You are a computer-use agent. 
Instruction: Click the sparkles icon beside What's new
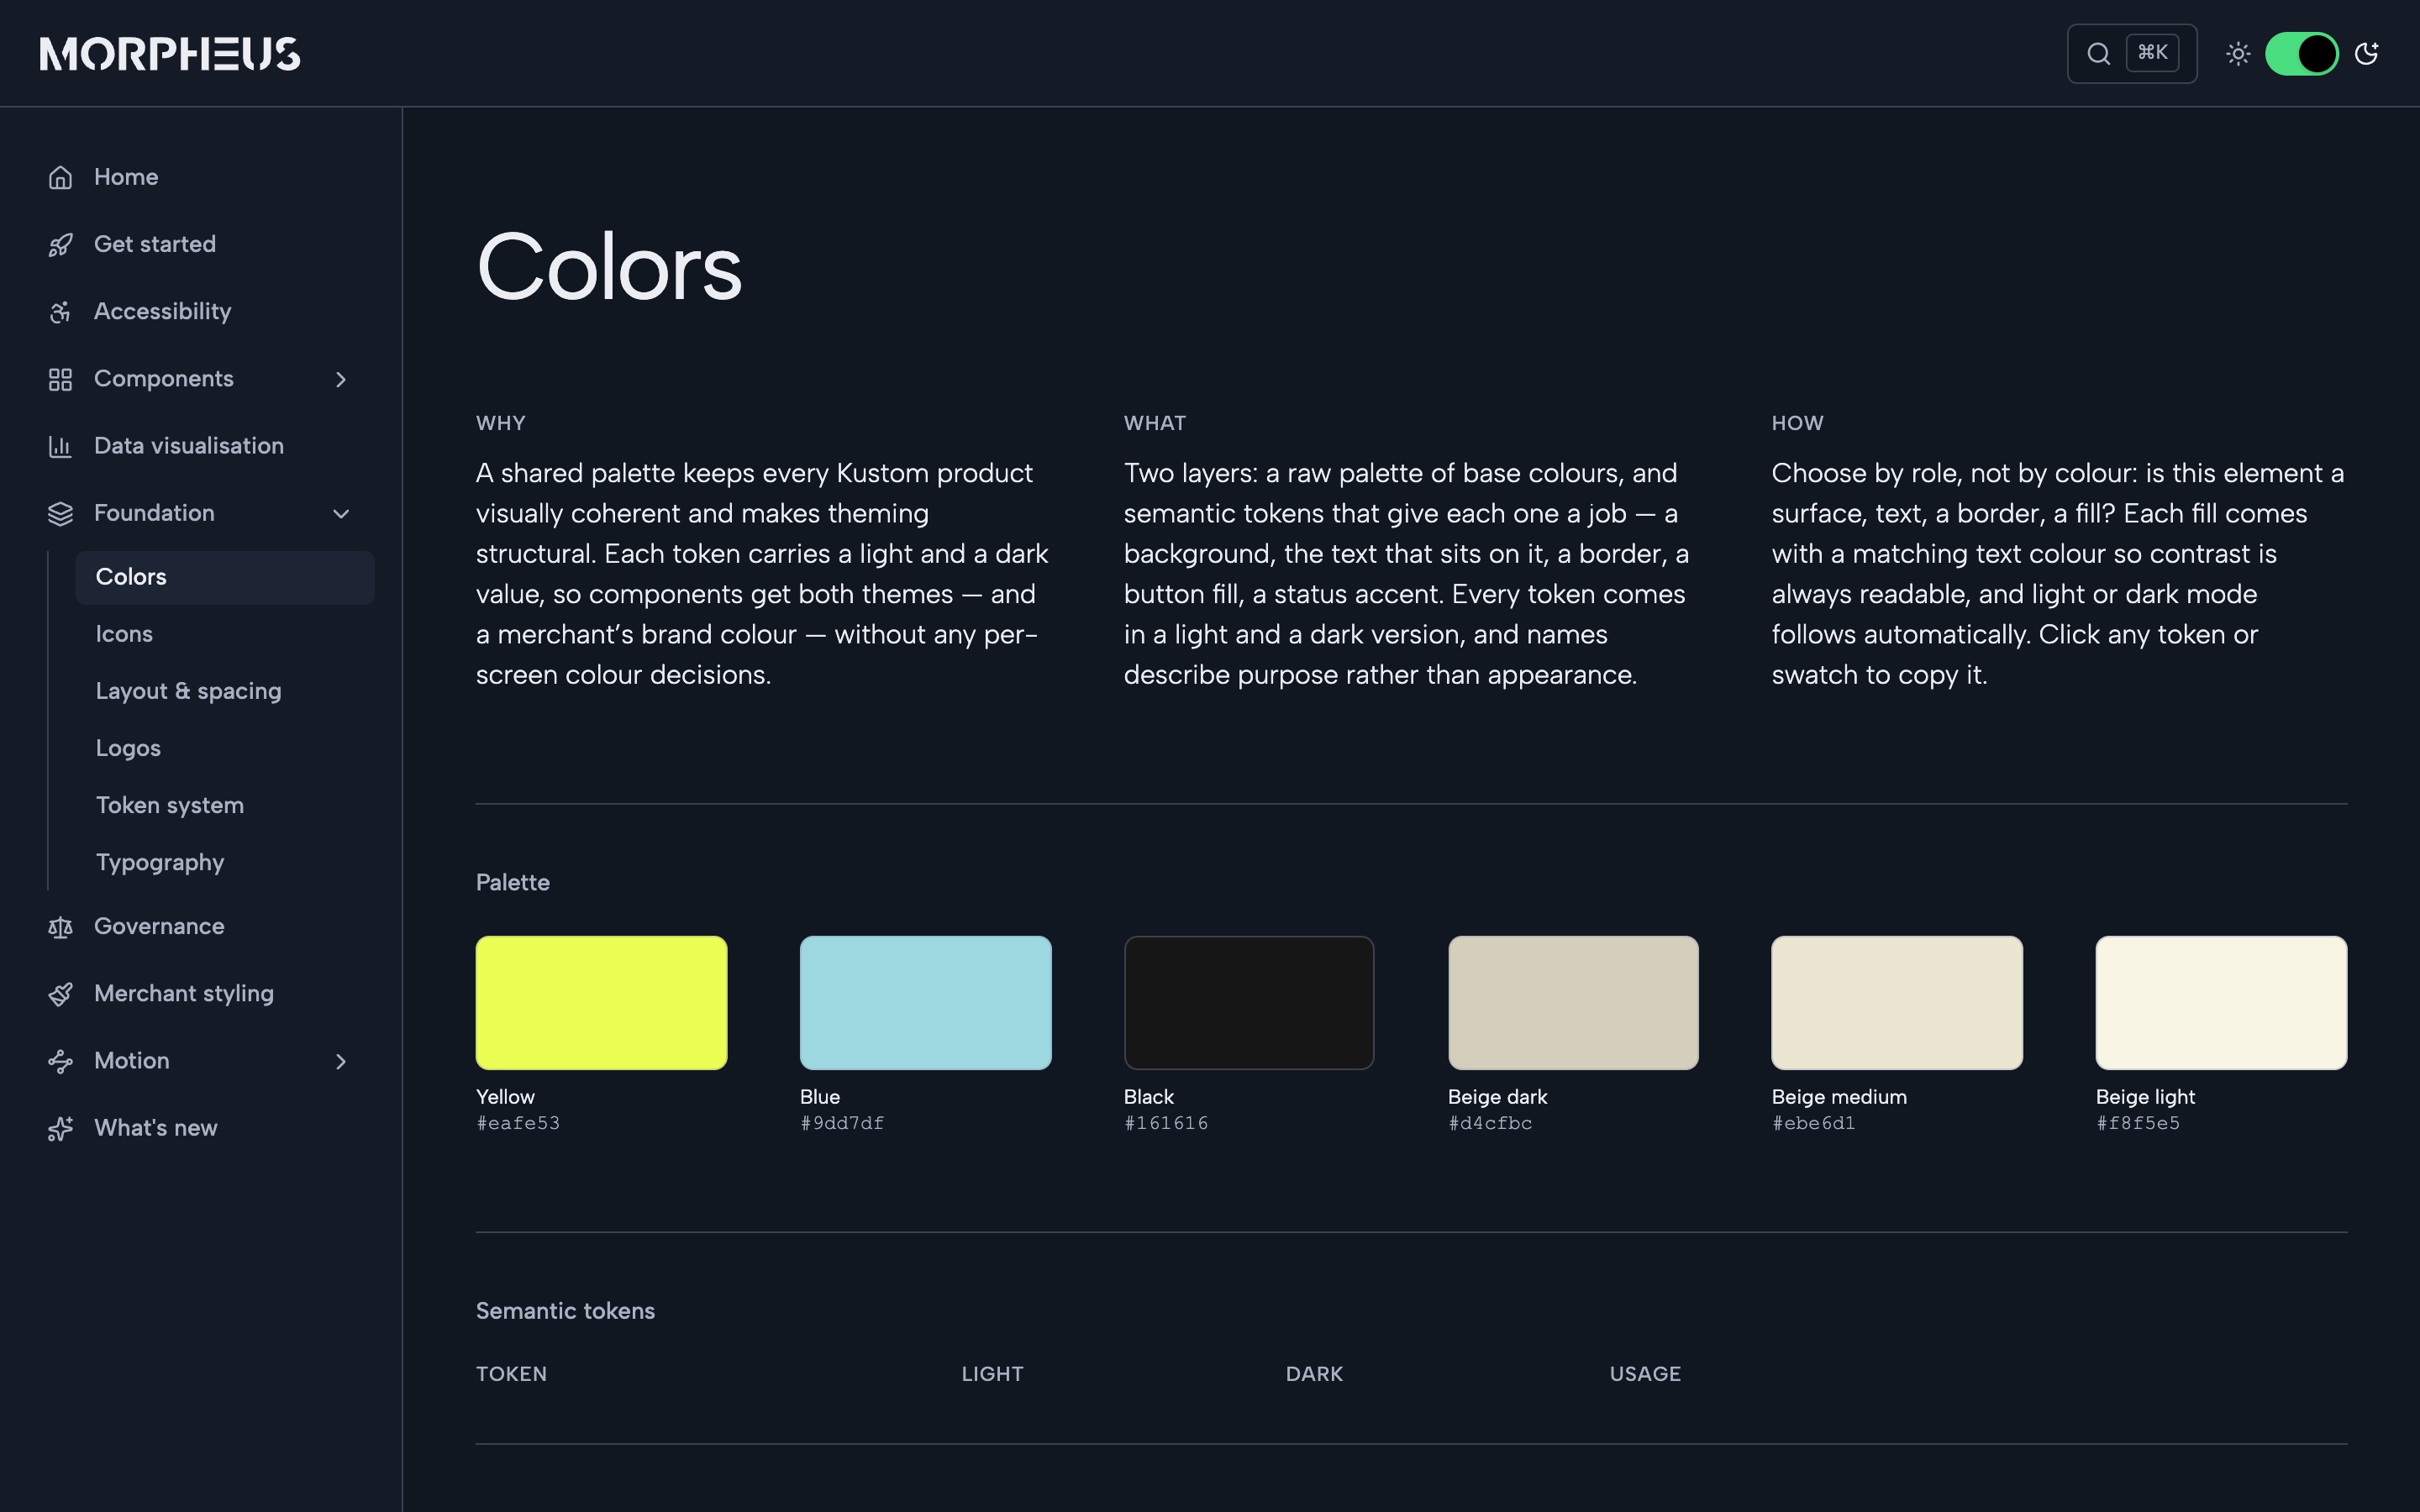click(x=60, y=1128)
